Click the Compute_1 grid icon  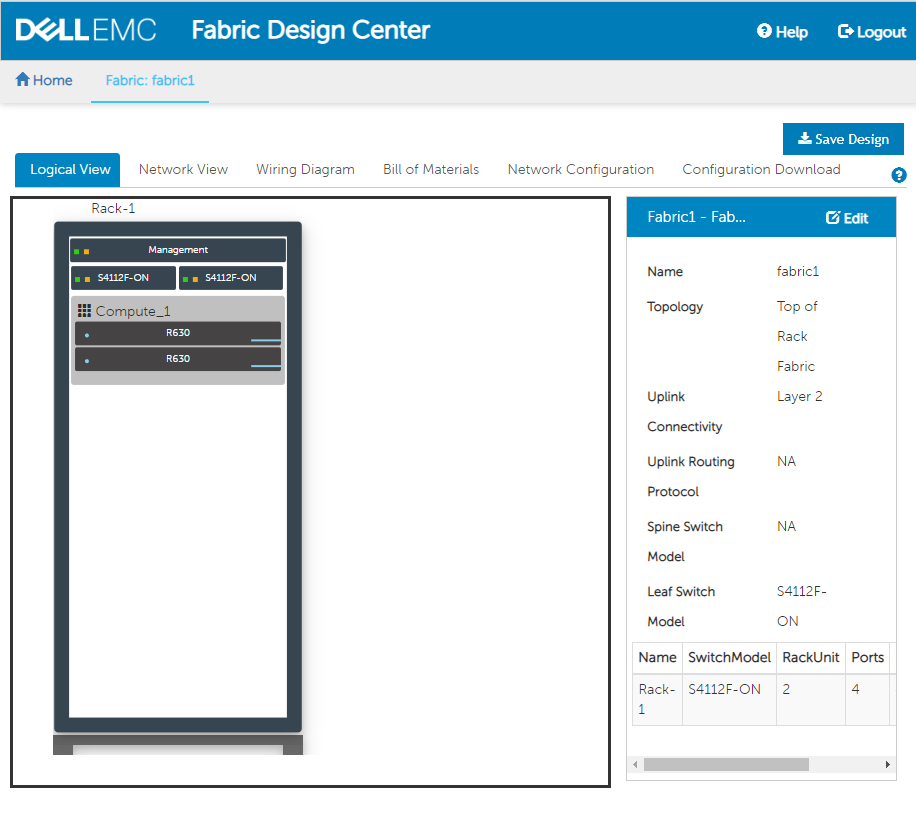(84, 311)
